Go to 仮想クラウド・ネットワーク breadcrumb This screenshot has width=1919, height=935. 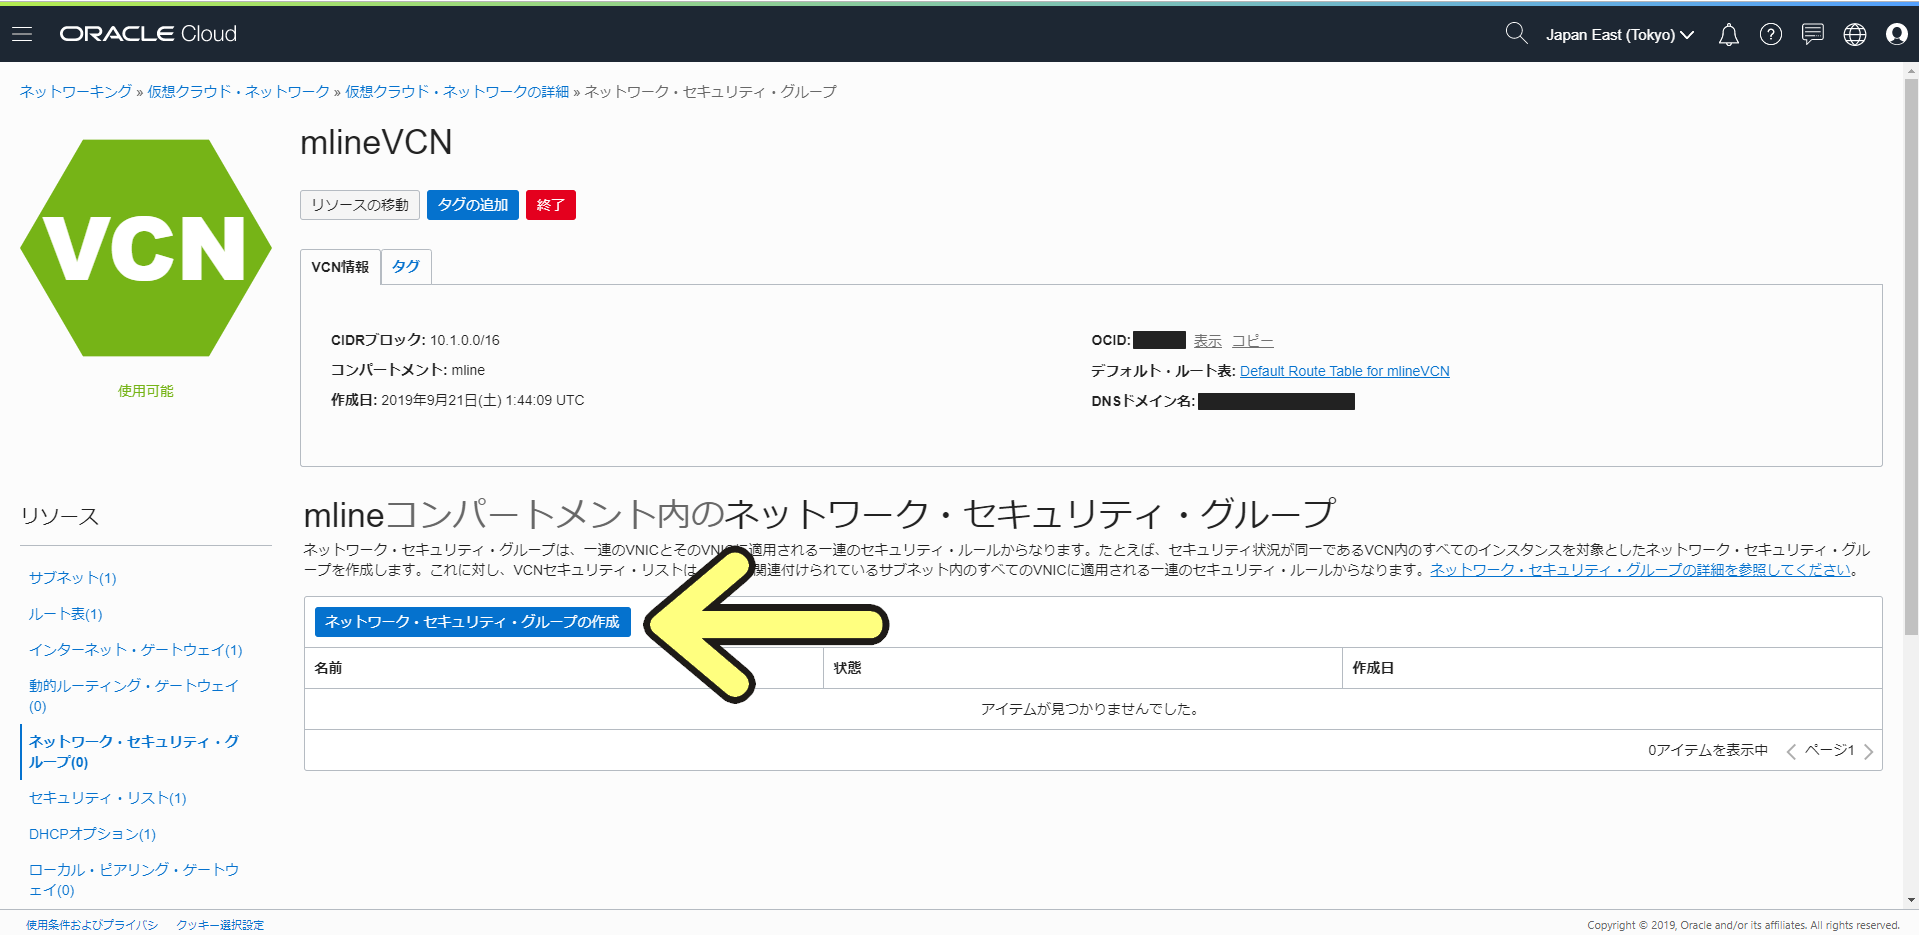coord(239,91)
